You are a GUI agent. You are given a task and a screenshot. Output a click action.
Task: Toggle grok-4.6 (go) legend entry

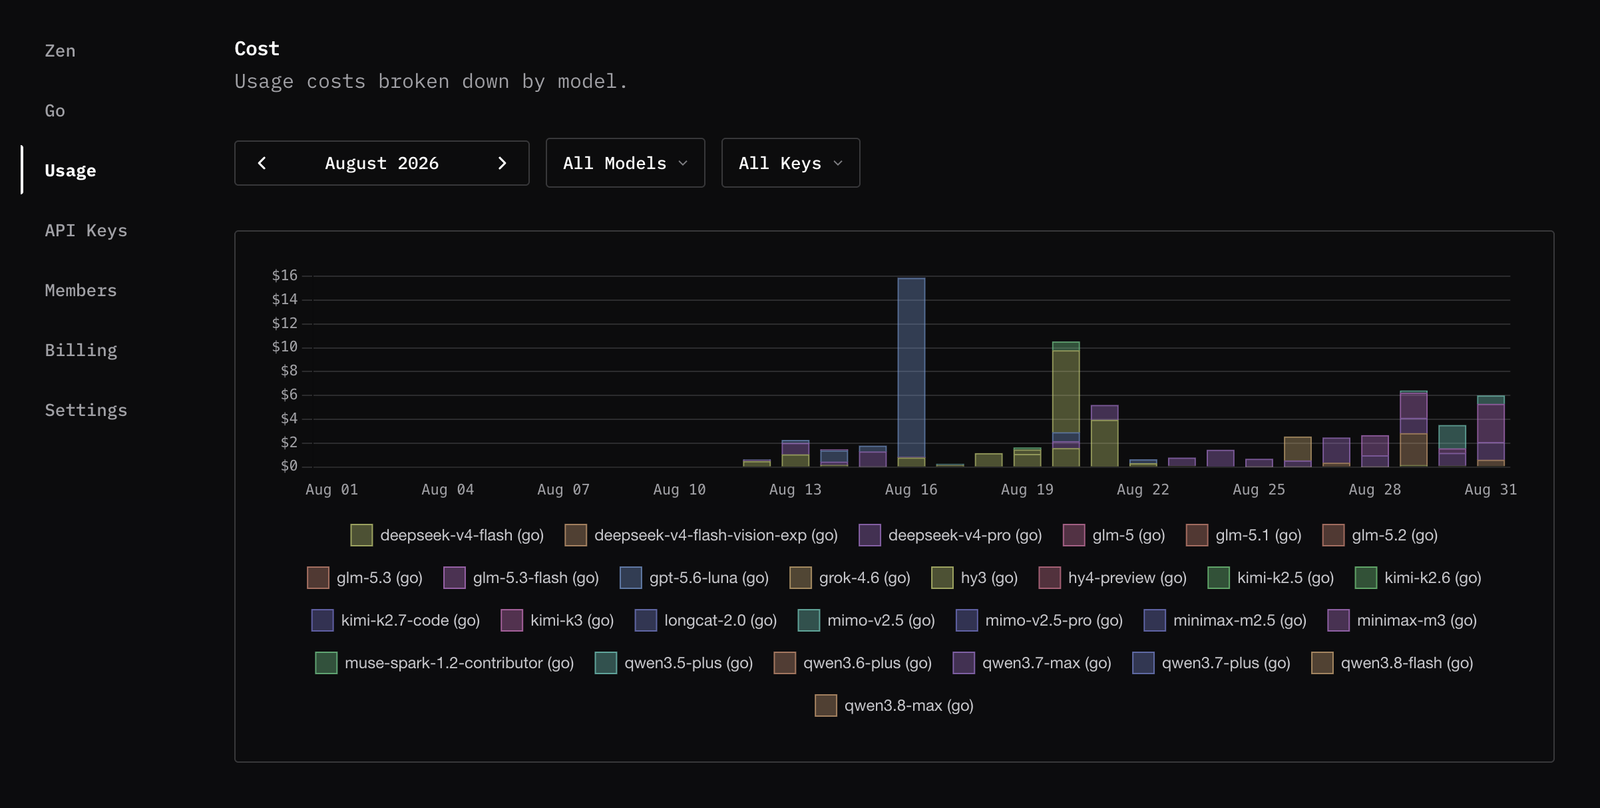tap(850, 578)
